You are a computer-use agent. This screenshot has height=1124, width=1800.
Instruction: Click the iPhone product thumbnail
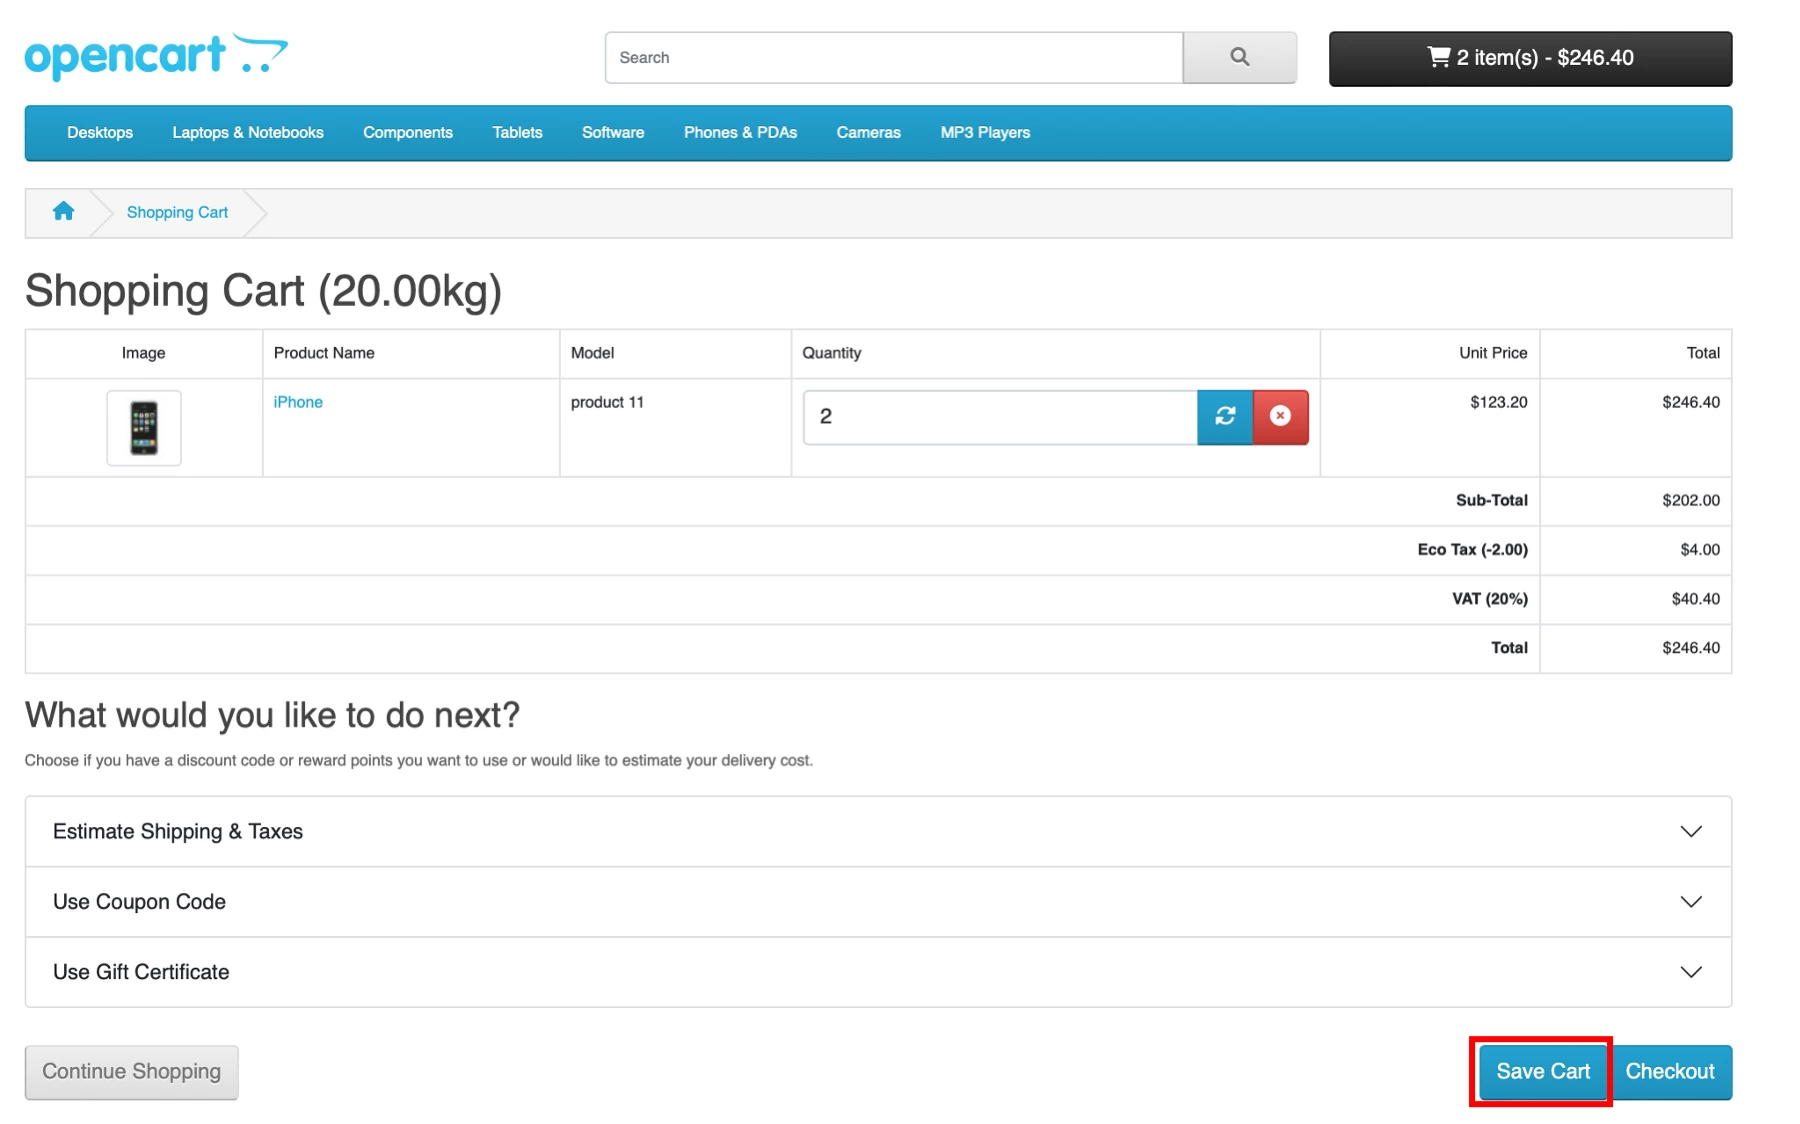coord(144,427)
